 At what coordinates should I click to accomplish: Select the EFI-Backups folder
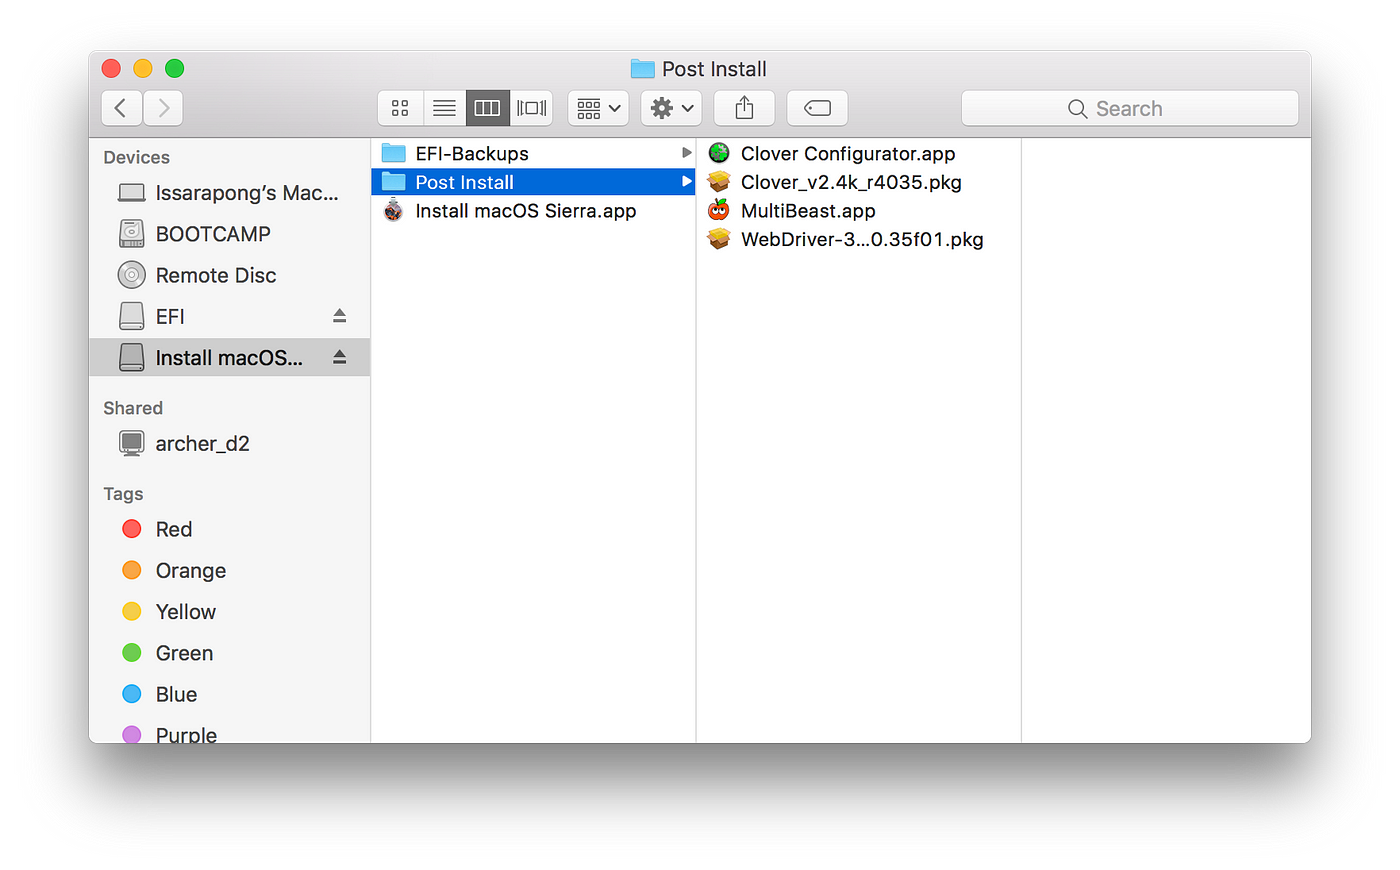pos(533,153)
